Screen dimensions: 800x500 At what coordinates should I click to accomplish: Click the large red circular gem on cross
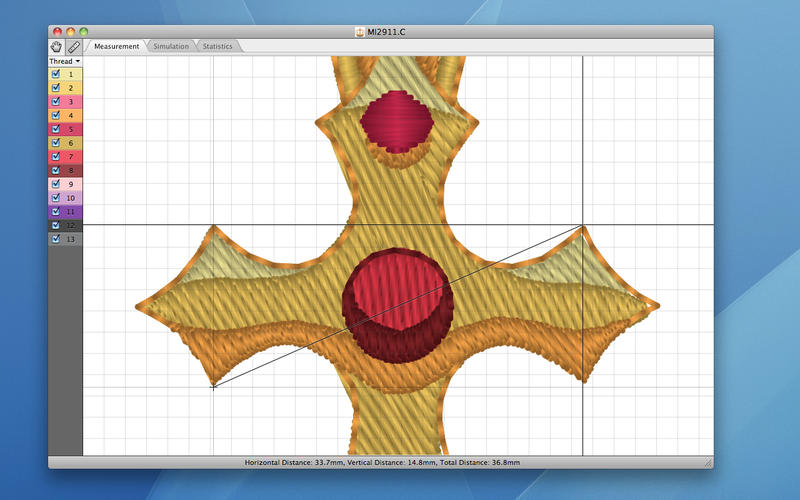(398, 305)
